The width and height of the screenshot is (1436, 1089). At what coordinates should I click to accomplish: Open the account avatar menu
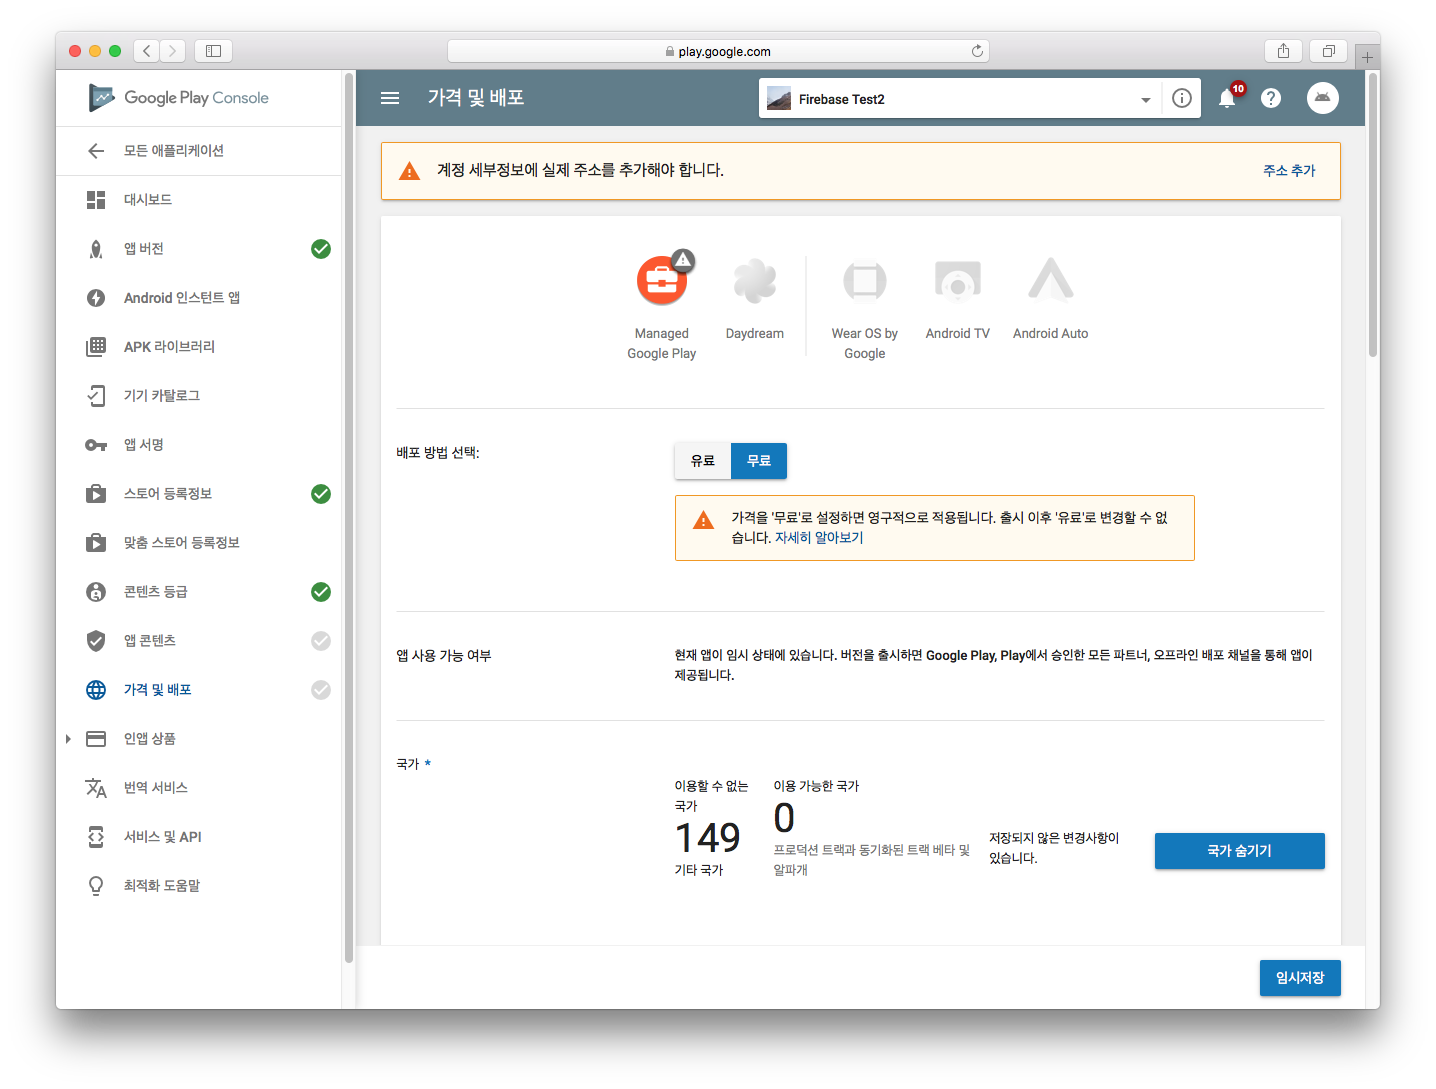click(x=1323, y=98)
